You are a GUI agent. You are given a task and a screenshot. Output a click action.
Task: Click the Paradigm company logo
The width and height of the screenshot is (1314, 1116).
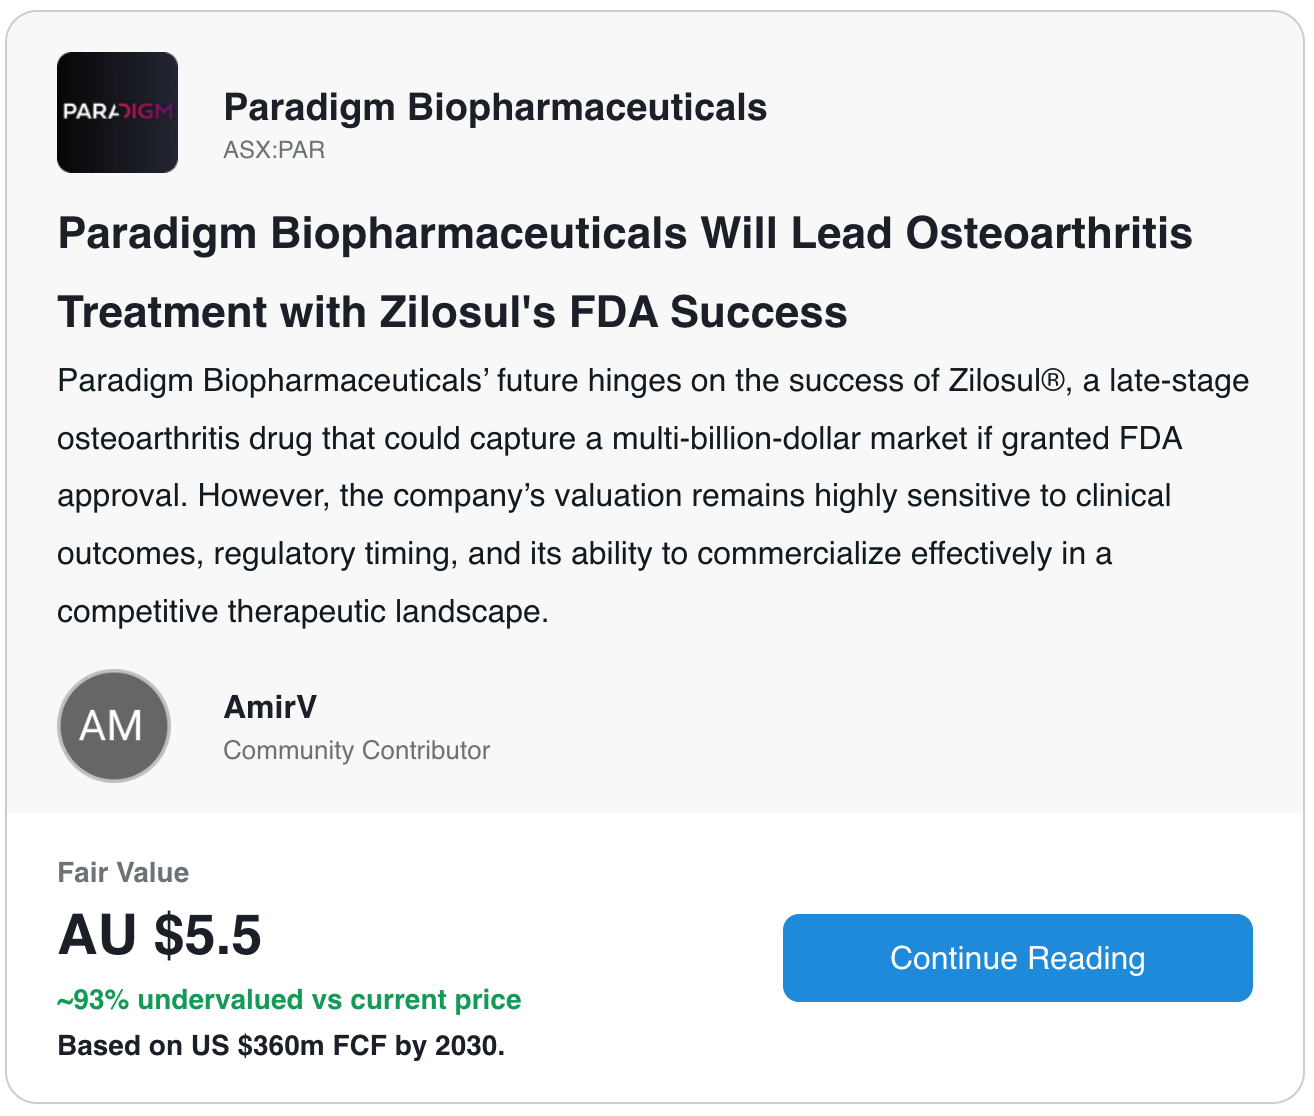click(118, 113)
